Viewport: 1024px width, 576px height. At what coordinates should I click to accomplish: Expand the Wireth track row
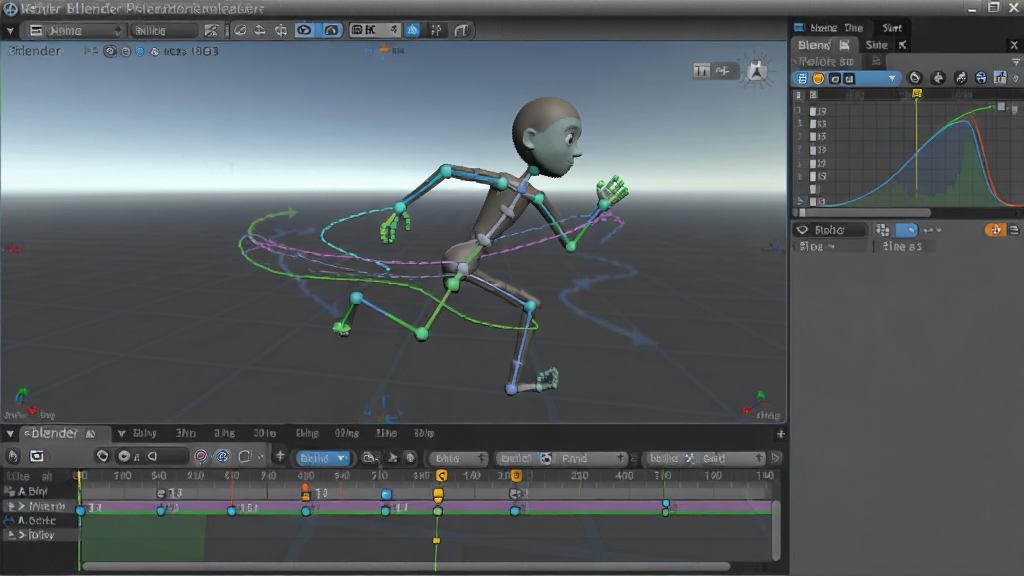pyautogui.click(x=21, y=506)
